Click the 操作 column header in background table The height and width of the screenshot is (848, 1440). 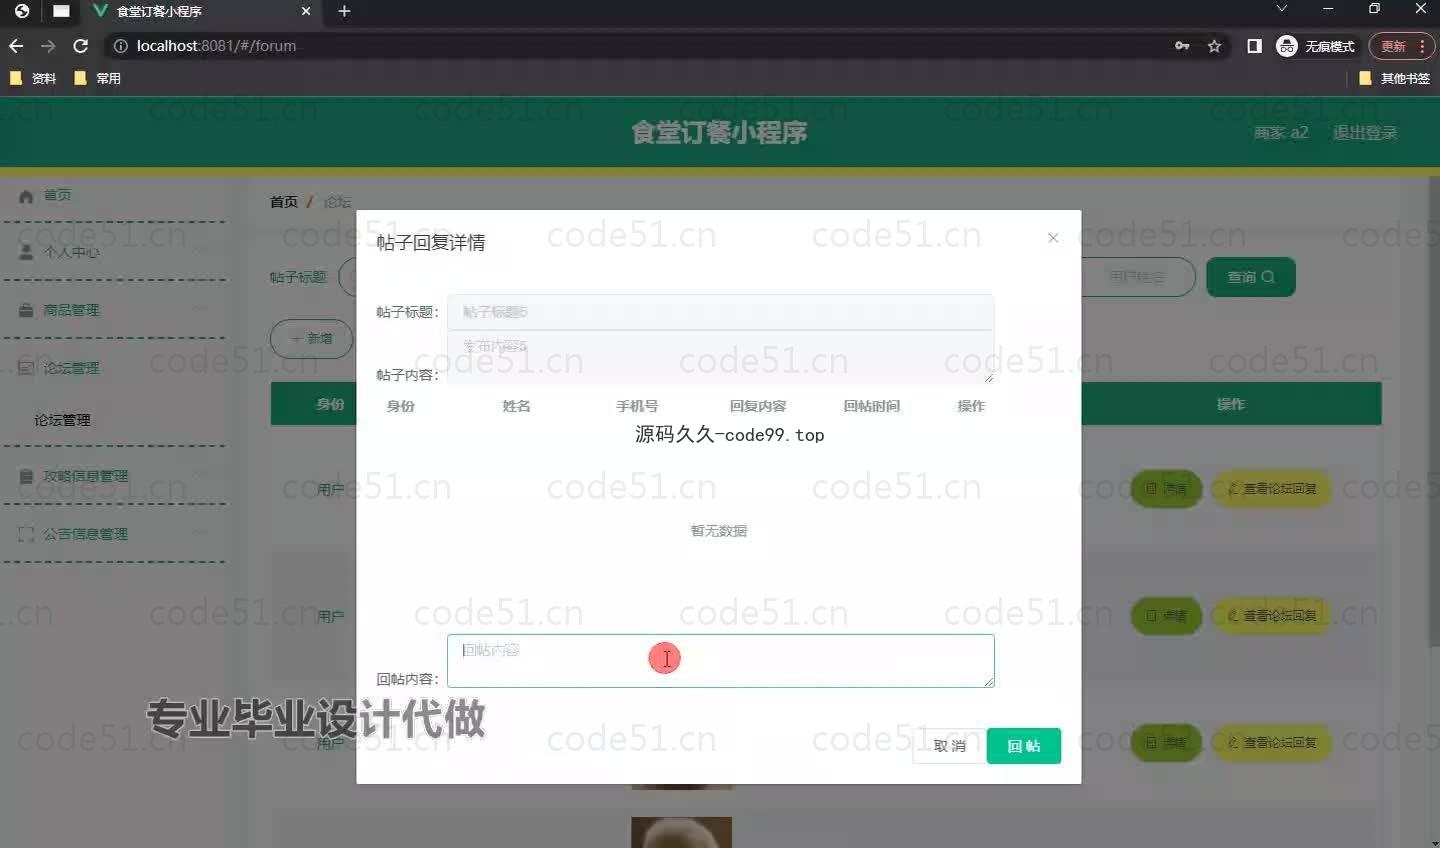(x=1231, y=404)
